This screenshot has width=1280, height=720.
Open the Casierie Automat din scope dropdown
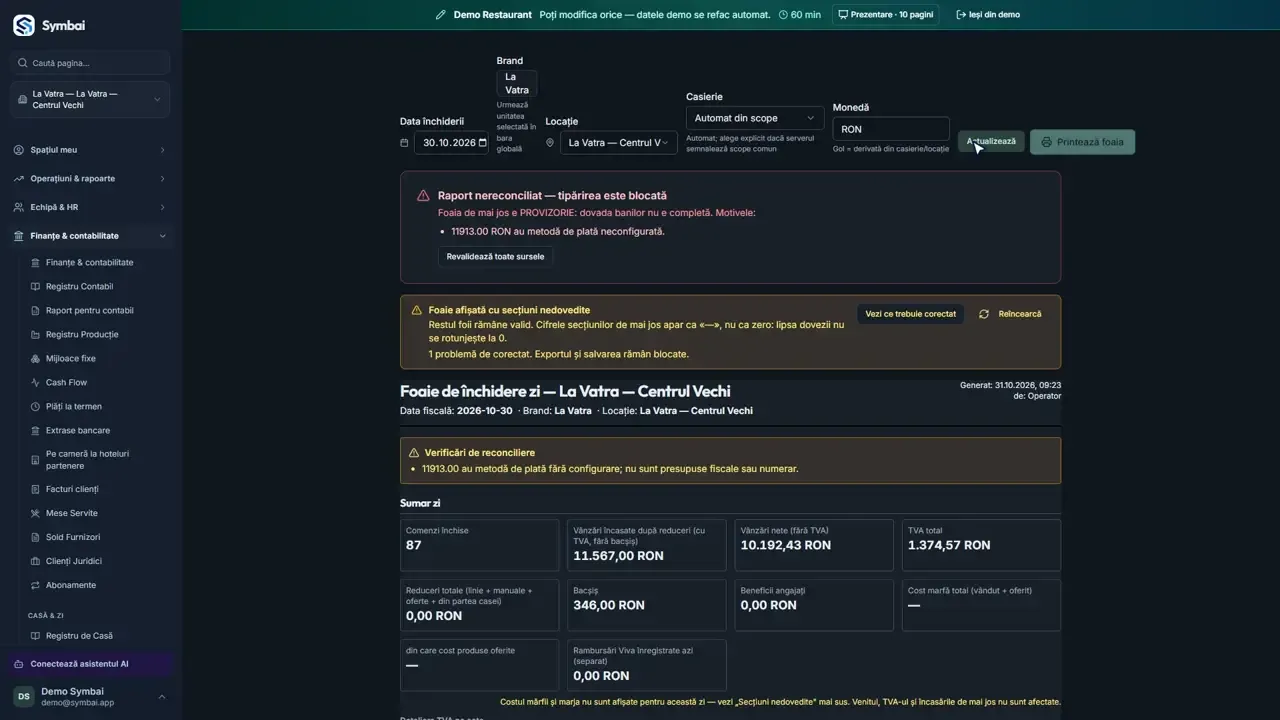pyautogui.click(x=755, y=118)
